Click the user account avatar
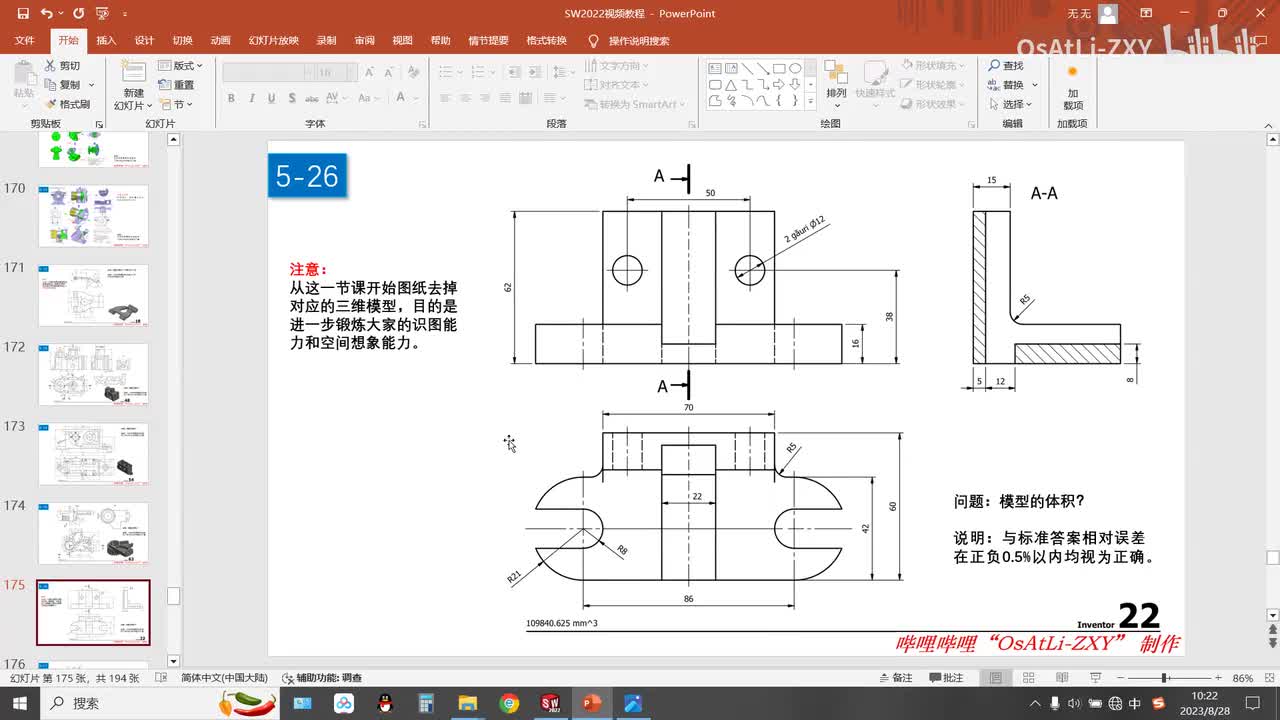Image resolution: width=1280 pixels, height=720 pixels. (1107, 14)
